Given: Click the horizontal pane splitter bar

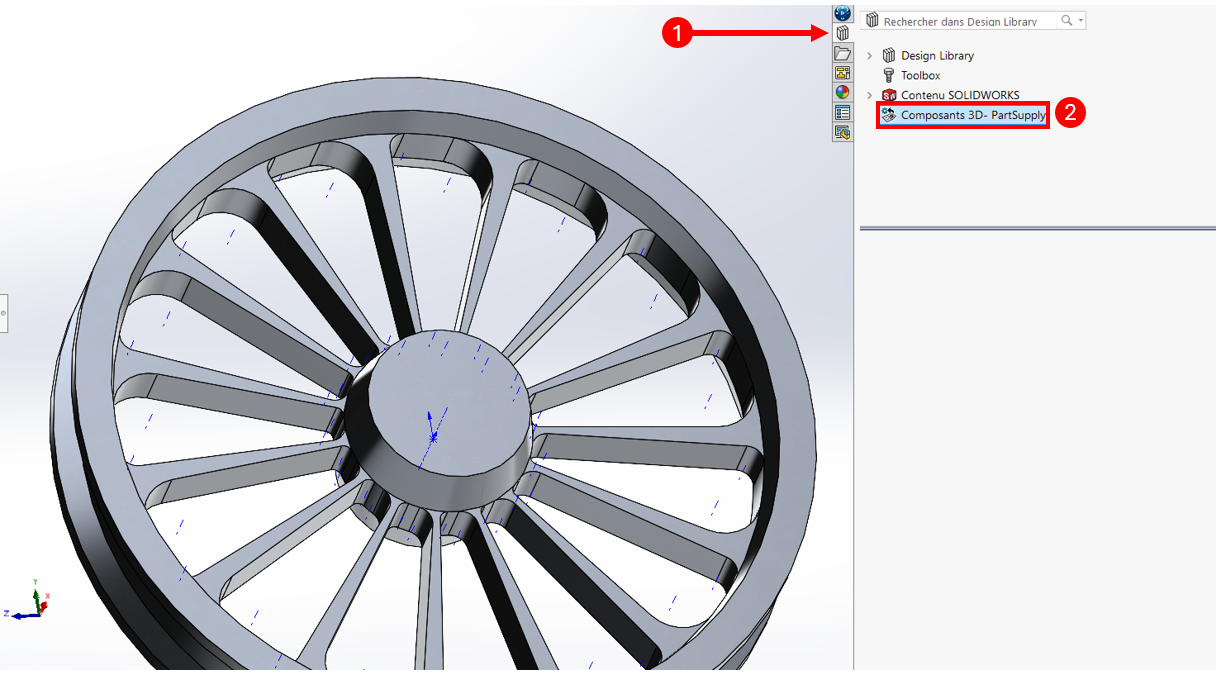Looking at the screenshot, I should click(1037, 228).
